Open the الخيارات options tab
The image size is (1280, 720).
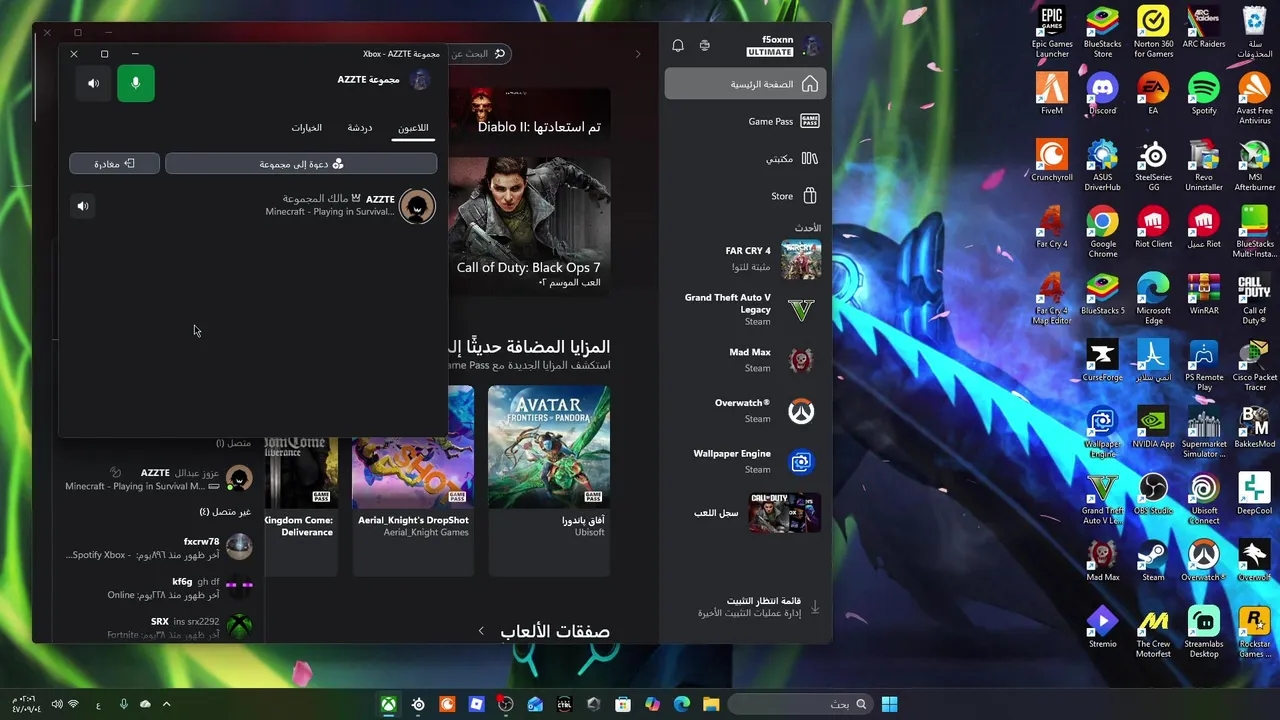click(x=306, y=128)
